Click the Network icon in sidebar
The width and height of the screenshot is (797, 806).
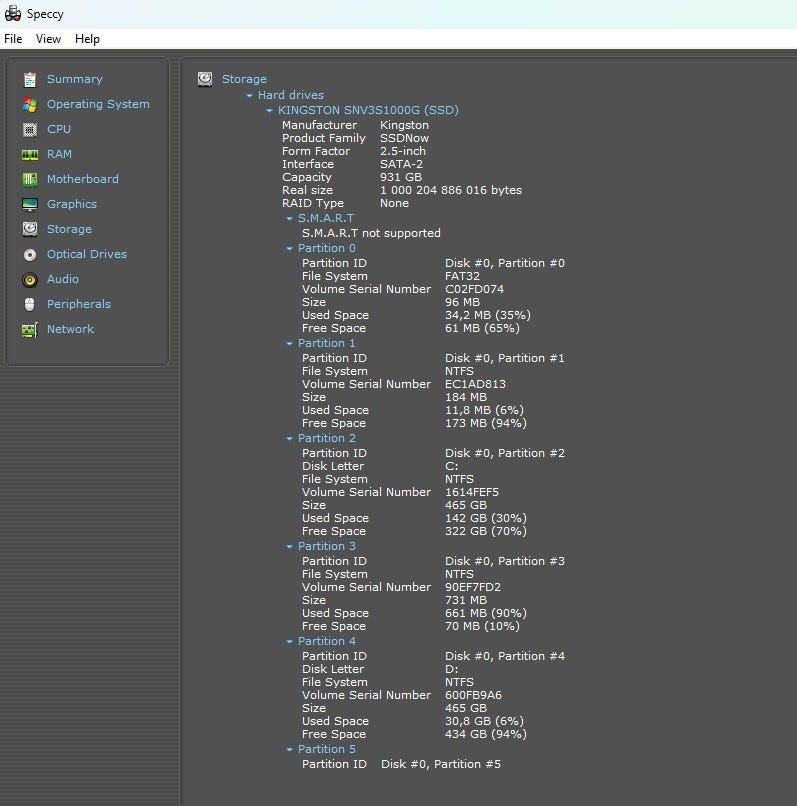pyautogui.click(x=29, y=329)
